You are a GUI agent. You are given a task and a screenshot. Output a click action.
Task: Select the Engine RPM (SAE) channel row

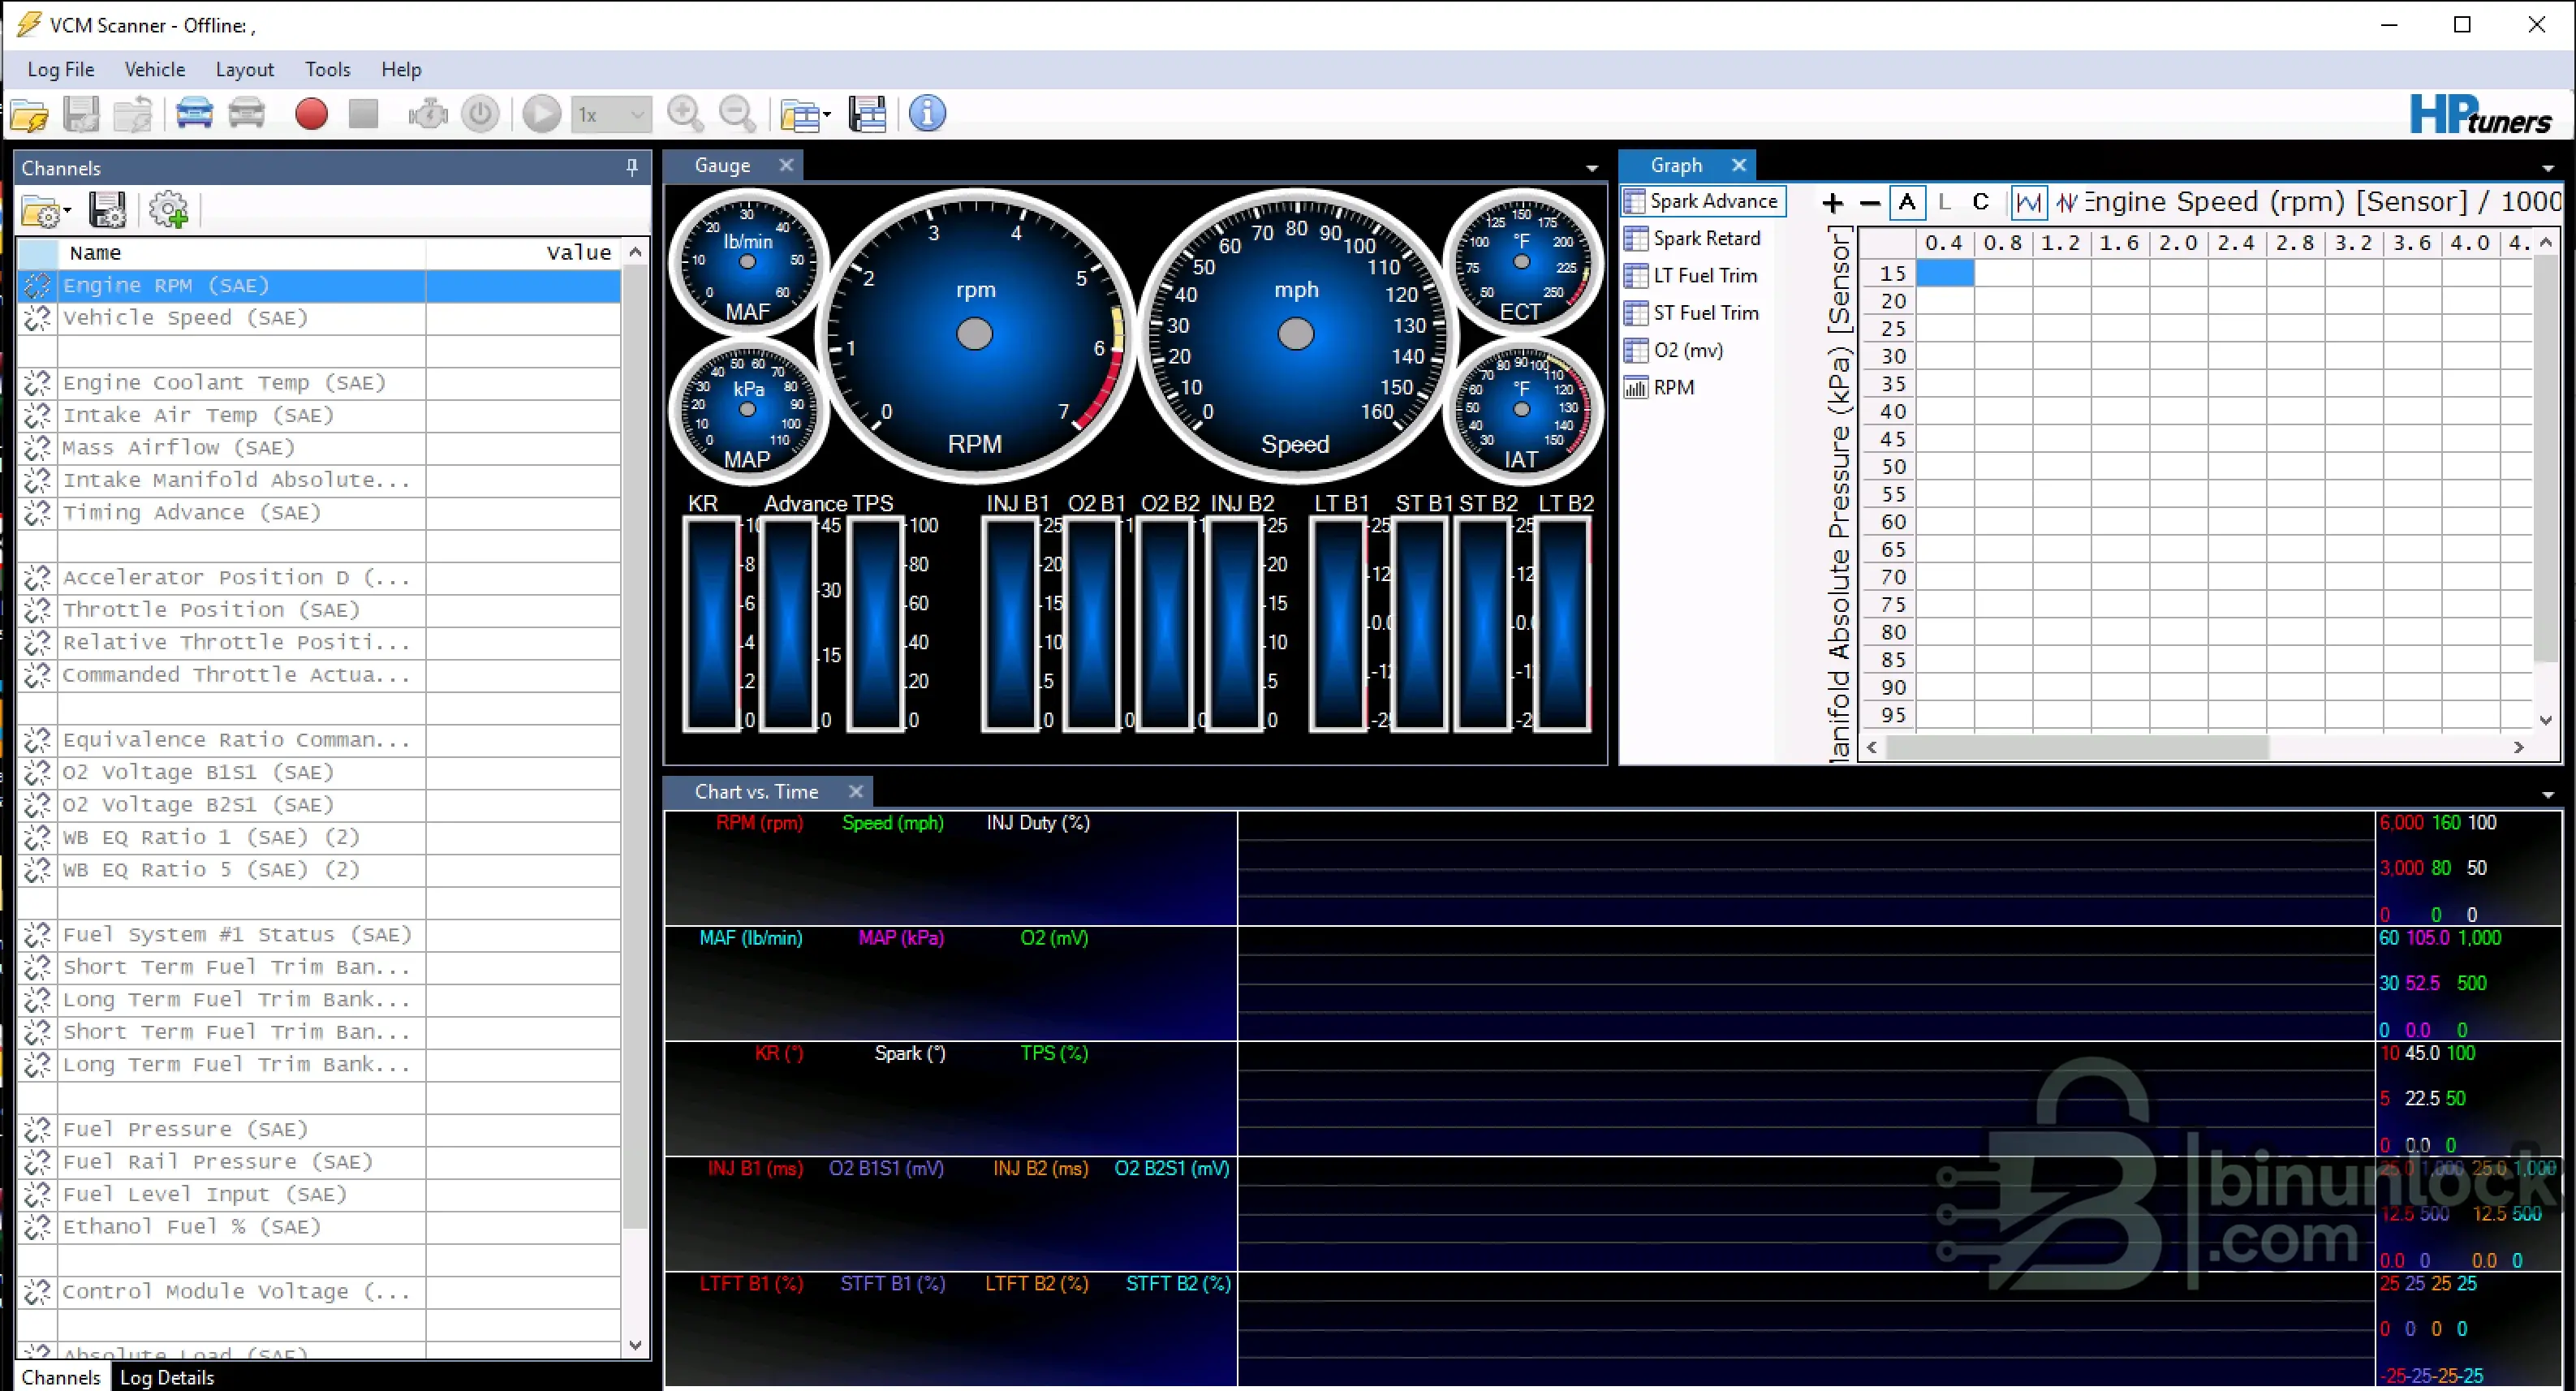pos(319,286)
